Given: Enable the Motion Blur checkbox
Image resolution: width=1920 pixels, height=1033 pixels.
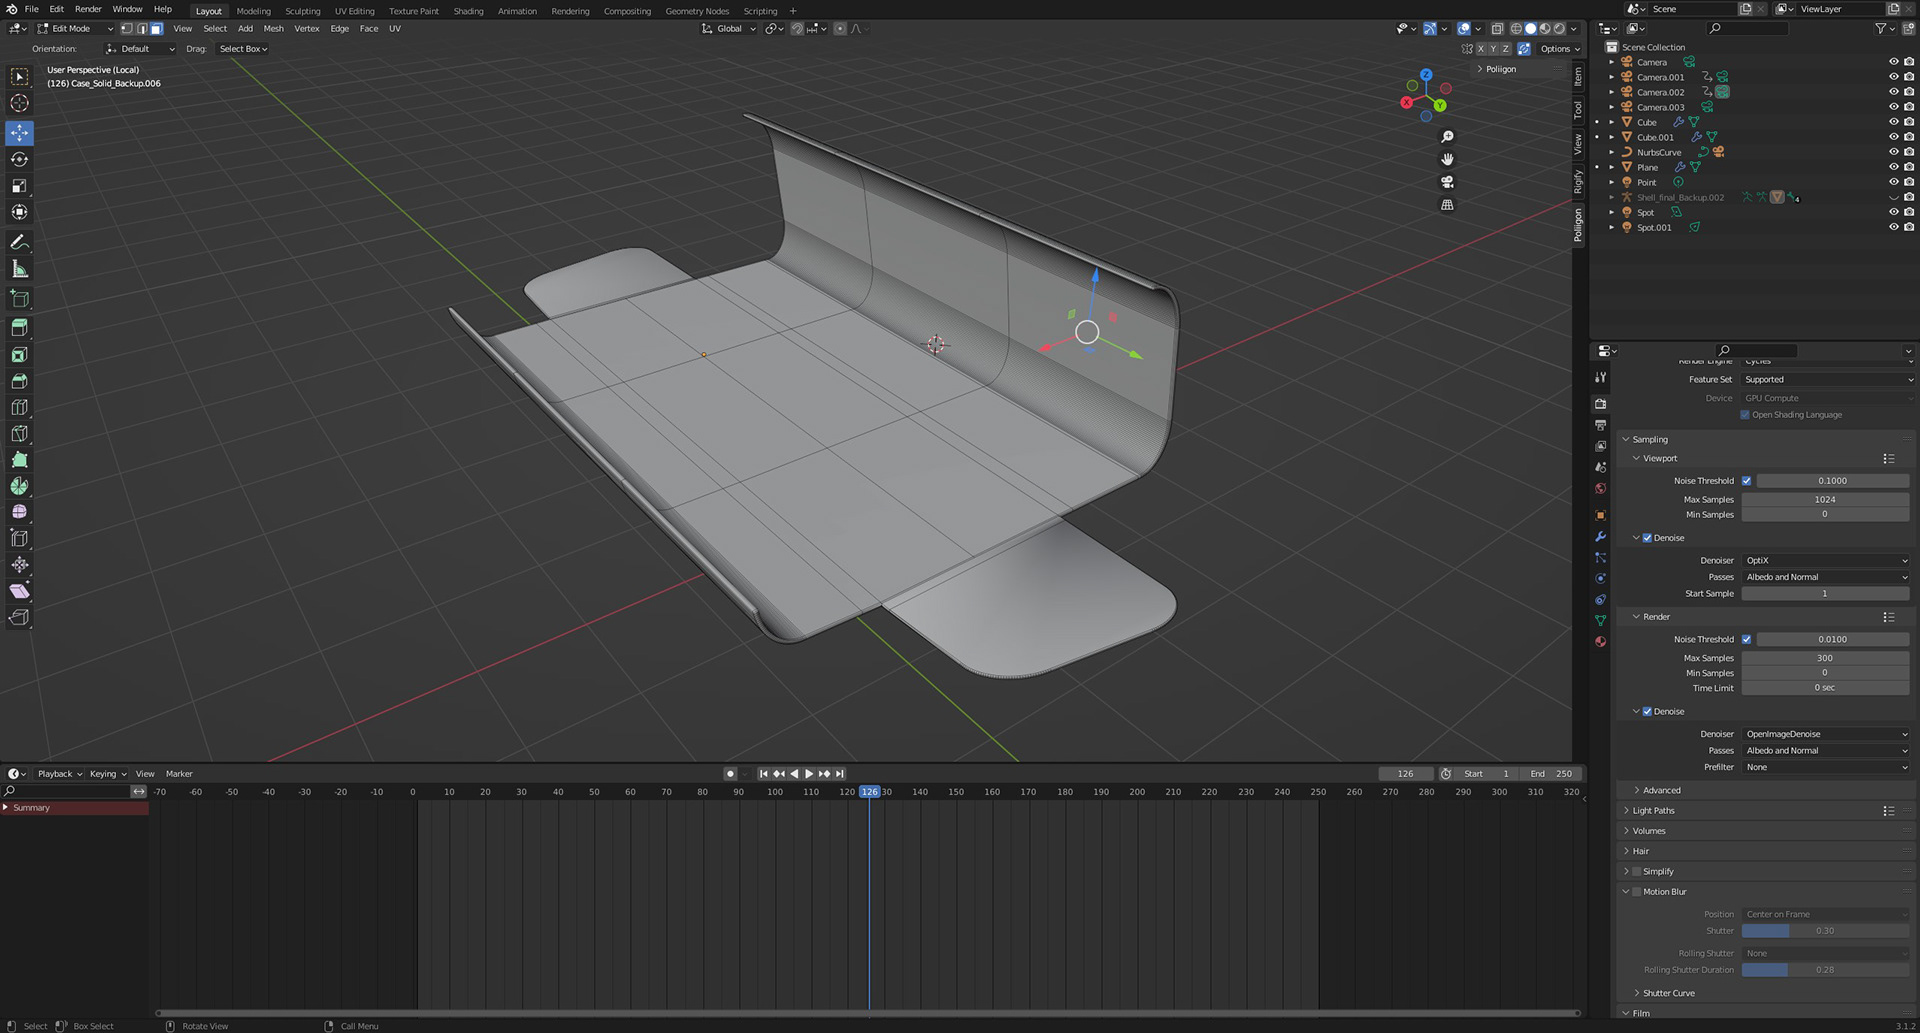Looking at the screenshot, I should 1636,892.
